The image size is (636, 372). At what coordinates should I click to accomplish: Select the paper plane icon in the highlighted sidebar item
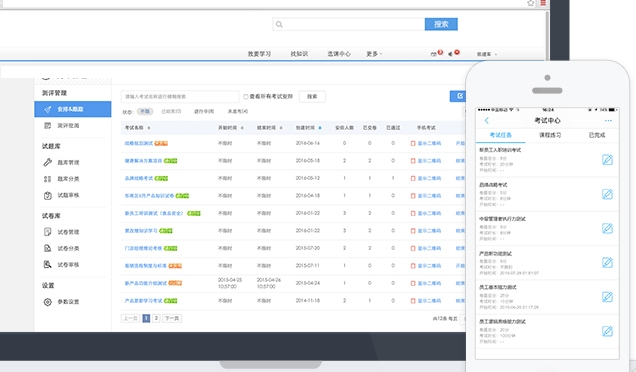pos(47,109)
